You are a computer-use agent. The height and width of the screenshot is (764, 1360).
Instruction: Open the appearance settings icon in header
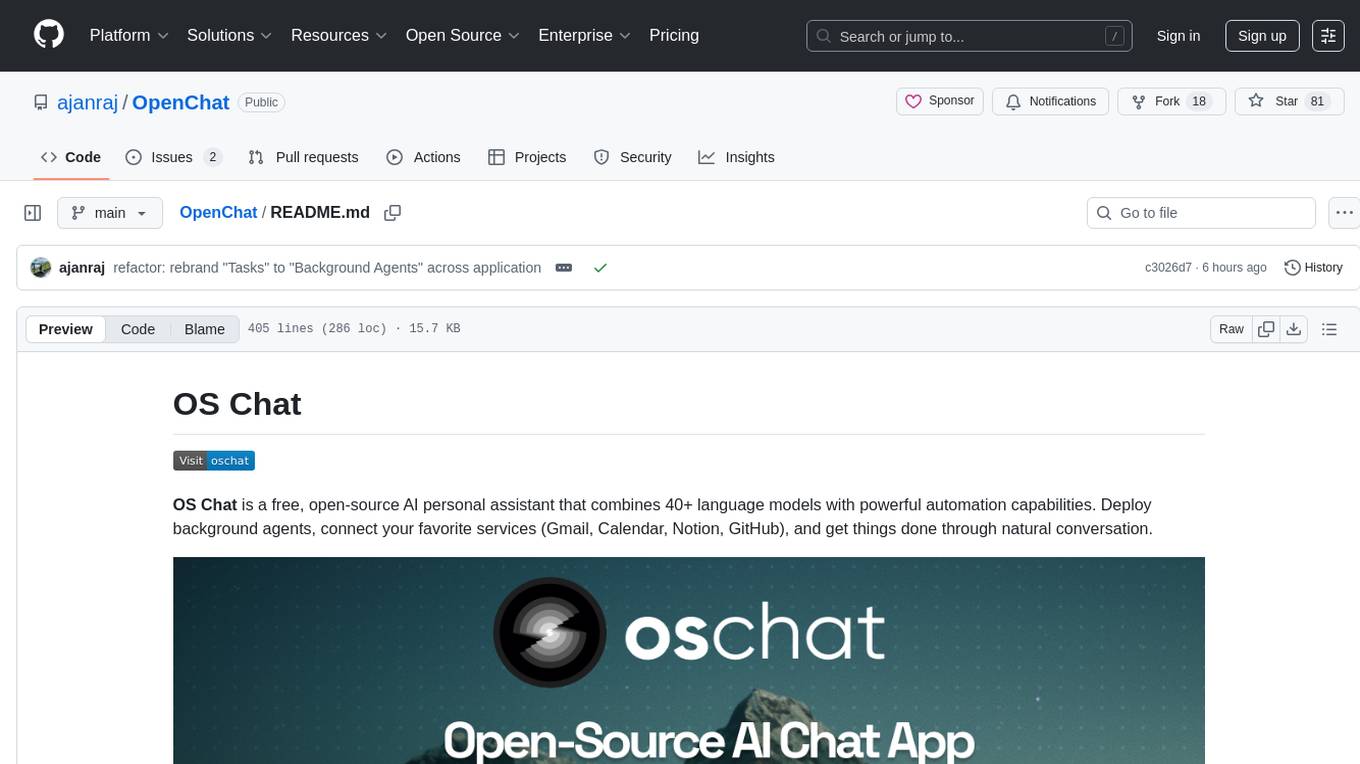[1328, 36]
